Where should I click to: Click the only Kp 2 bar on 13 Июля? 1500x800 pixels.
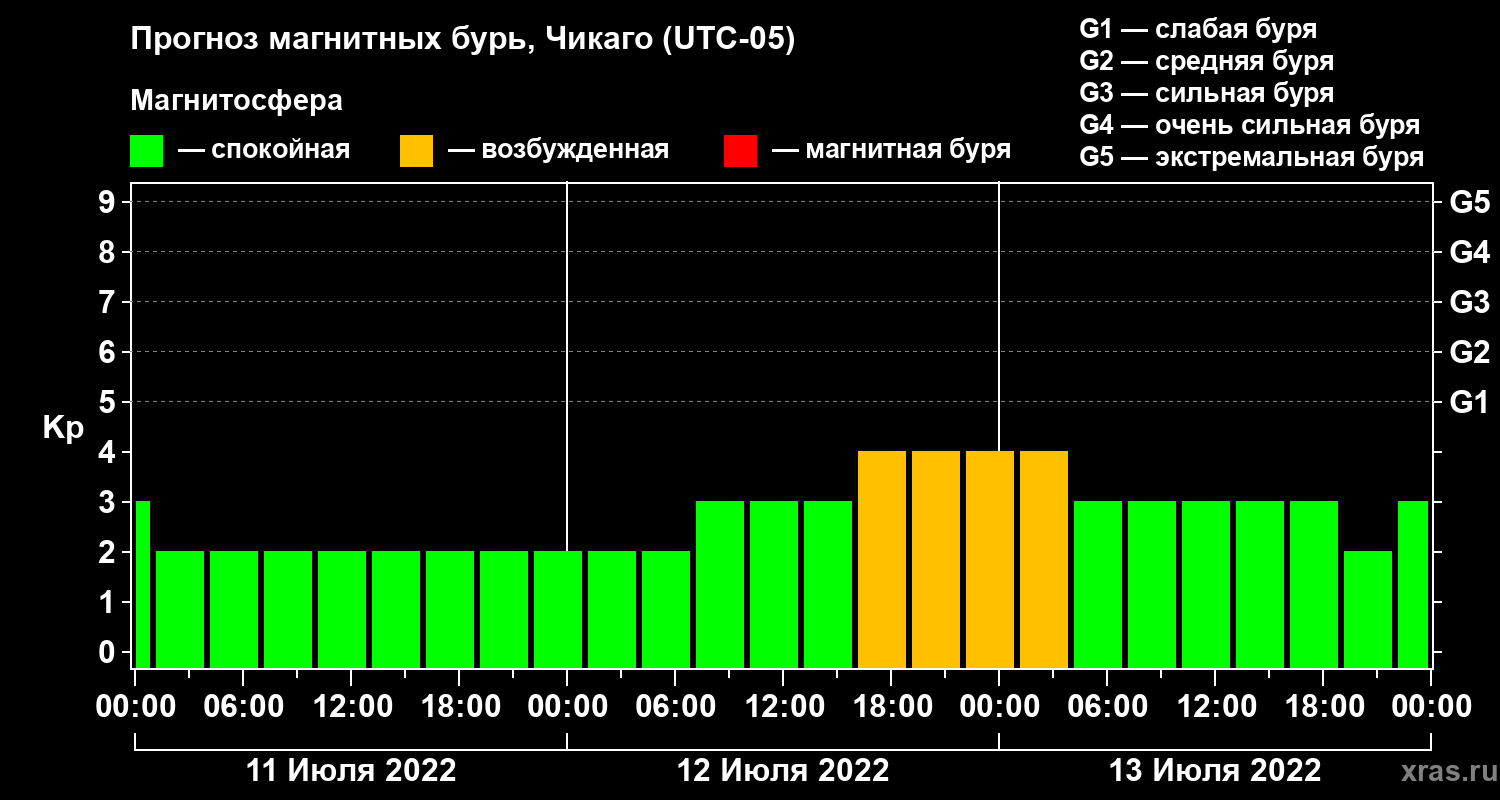(x=1368, y=609)
